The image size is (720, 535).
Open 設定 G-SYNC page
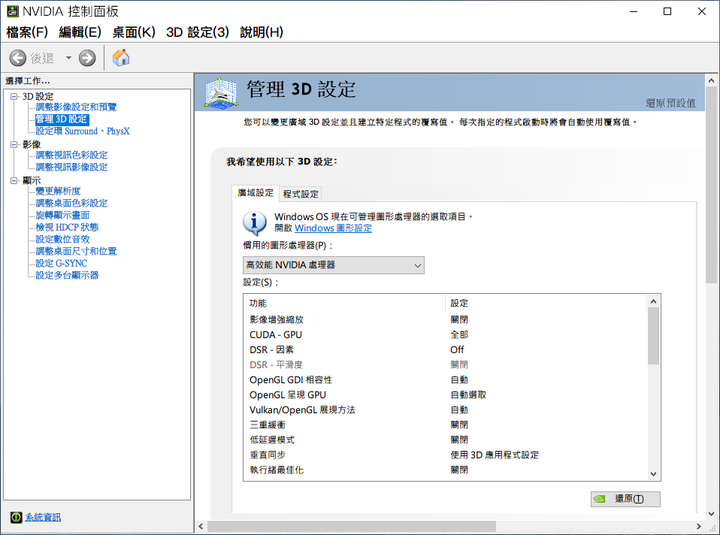point(62,263)
